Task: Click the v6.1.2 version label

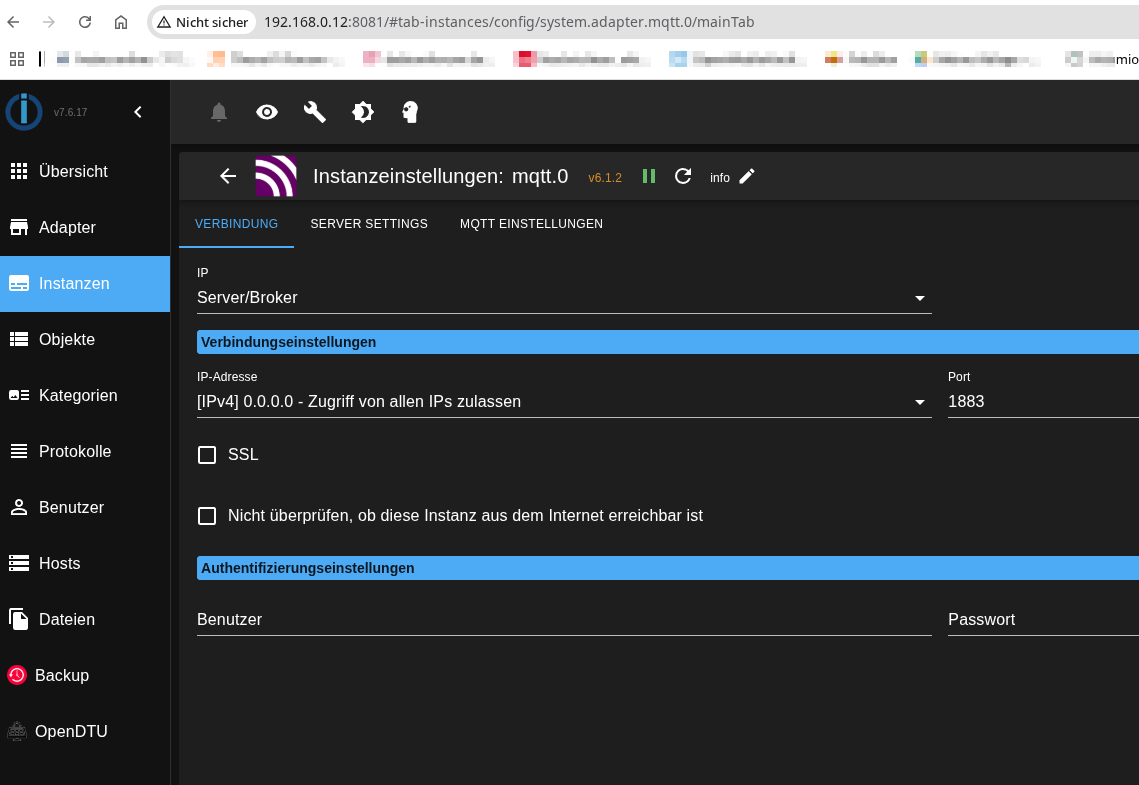Action: (605, 178)
